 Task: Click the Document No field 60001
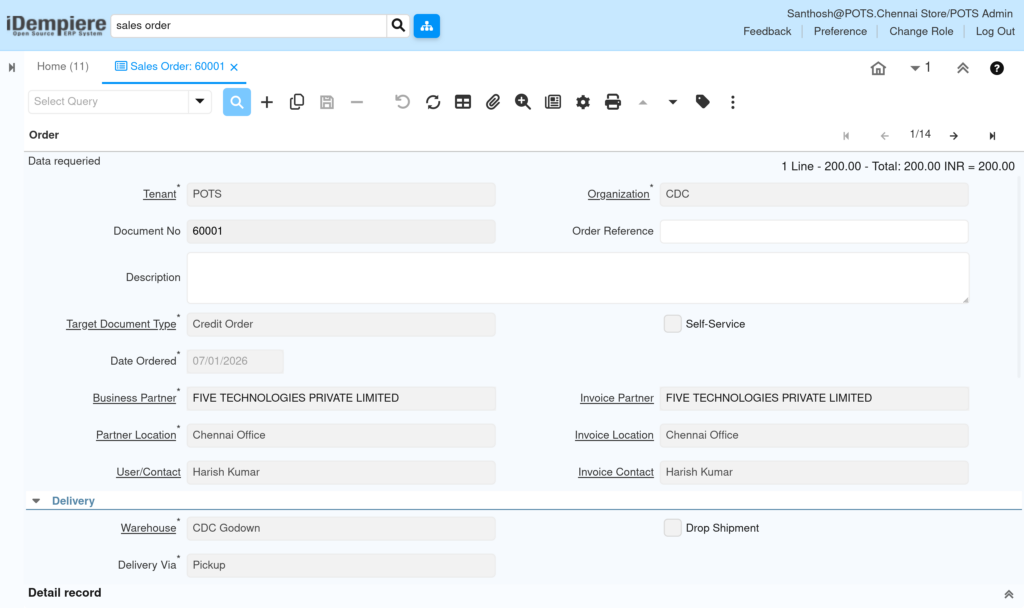point(341,231)
